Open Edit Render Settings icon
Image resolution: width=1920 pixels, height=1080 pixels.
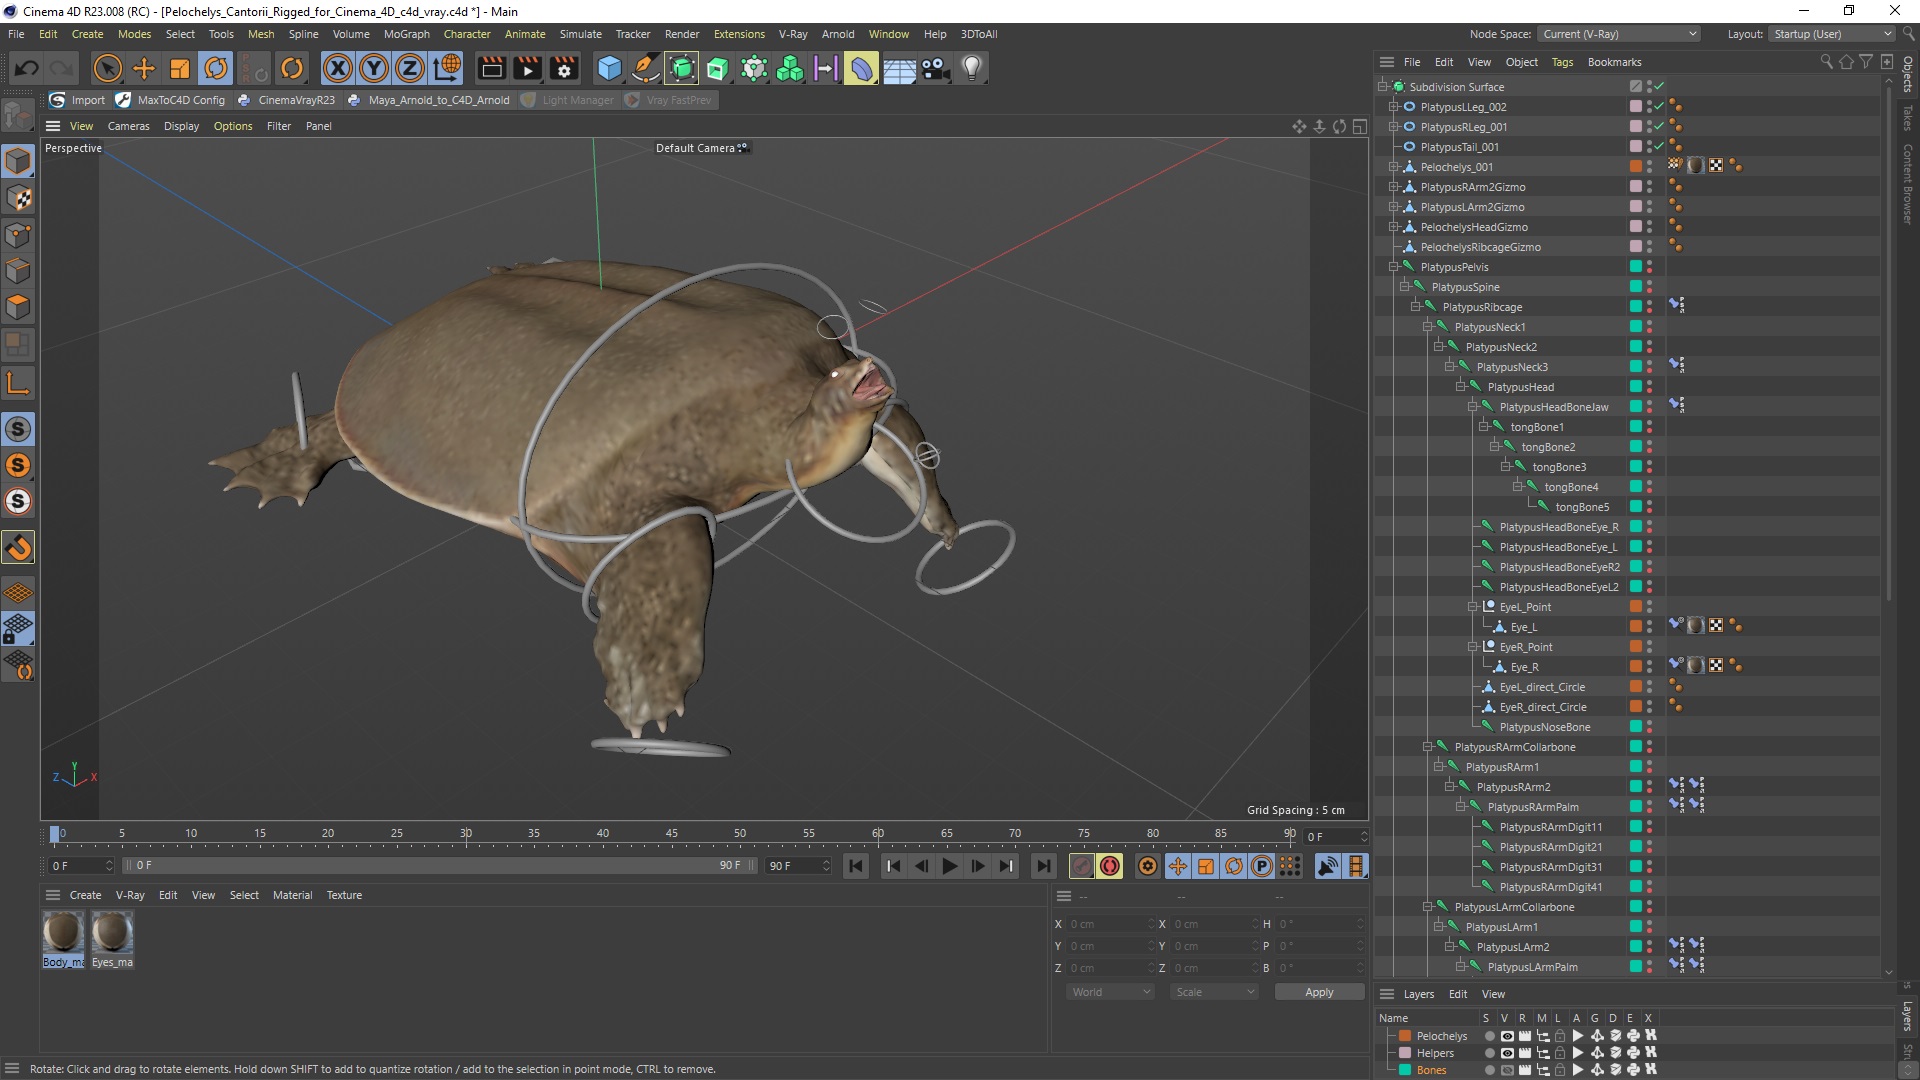564,68
